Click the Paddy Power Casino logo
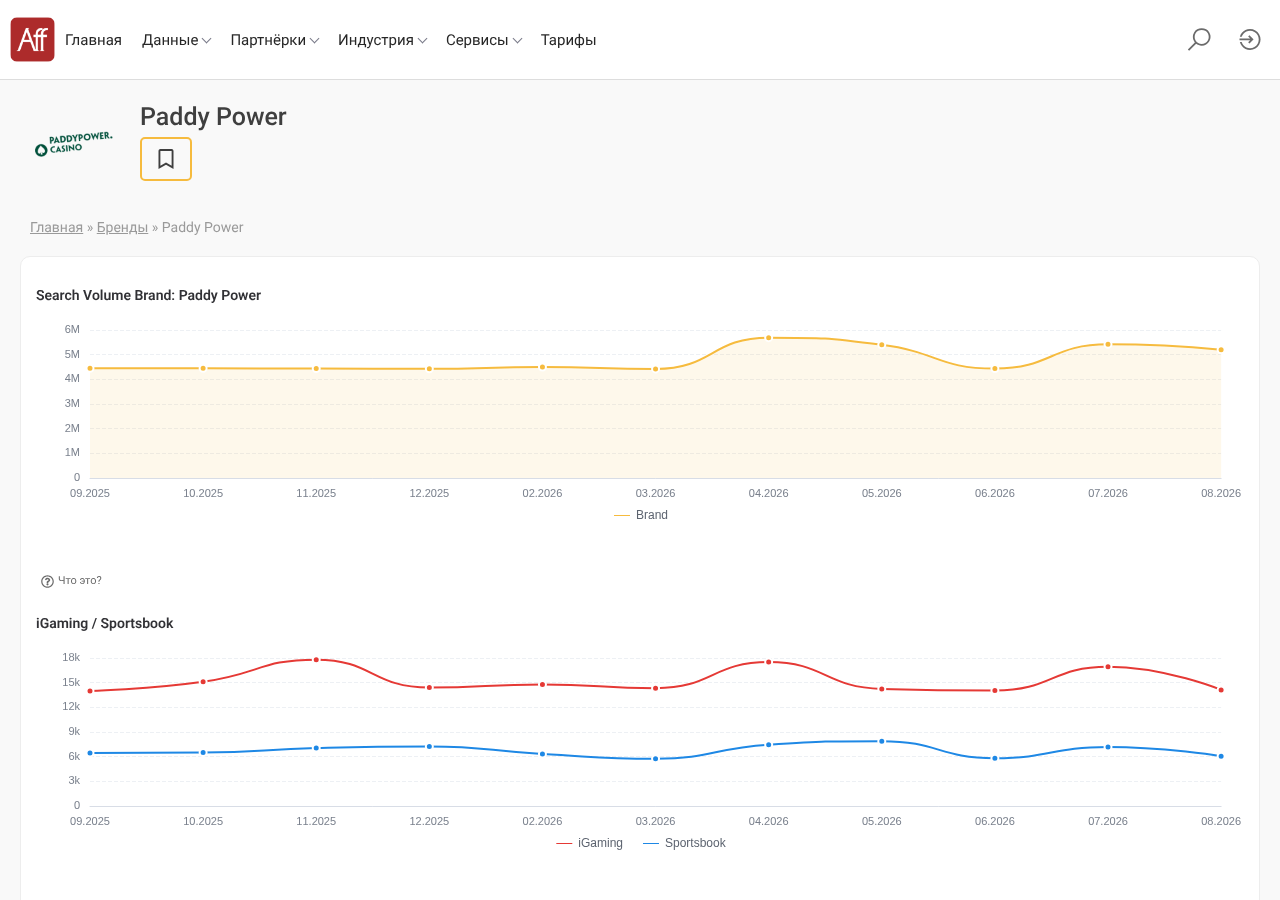The height and width of the screenshot is (900, 1280). click(x=73, y=145)
